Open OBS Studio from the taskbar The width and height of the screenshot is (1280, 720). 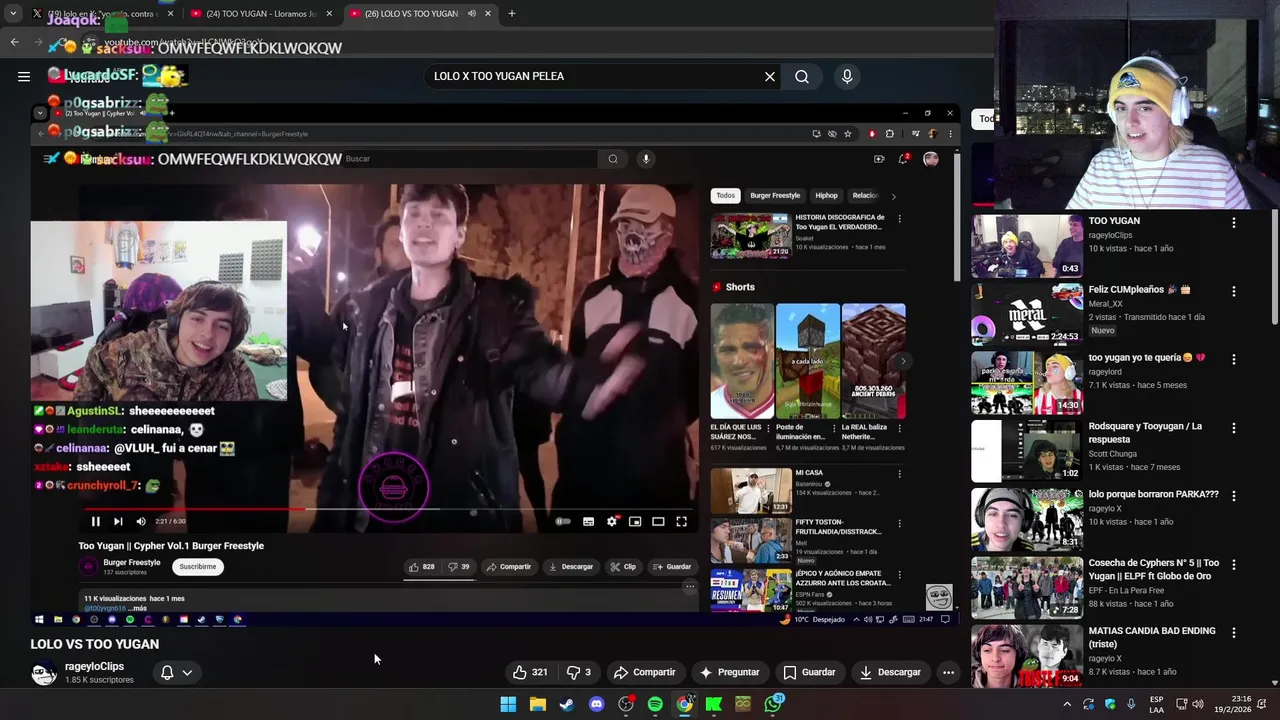click(626, 704)
